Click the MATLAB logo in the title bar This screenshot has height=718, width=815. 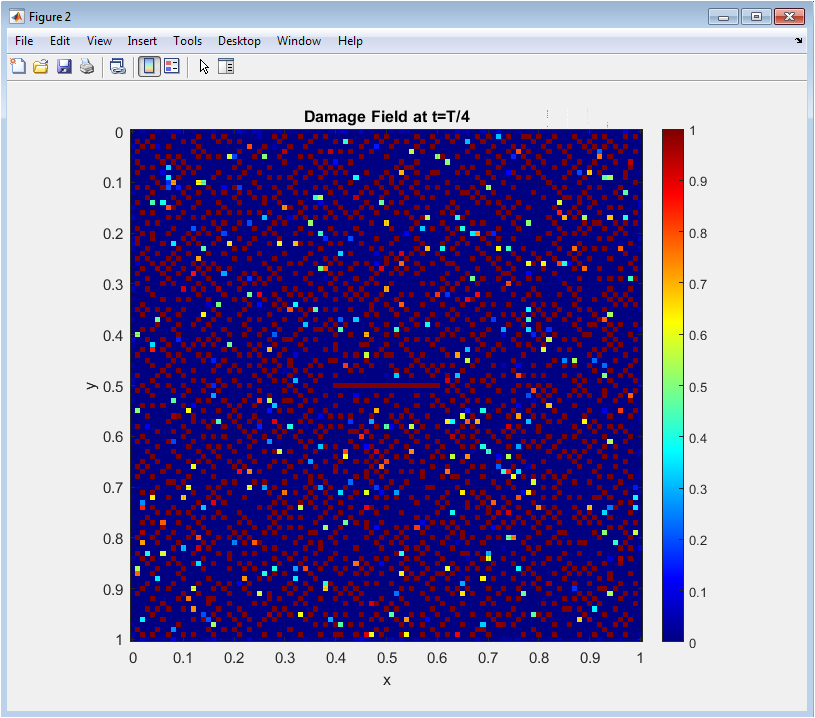[17, 17]
